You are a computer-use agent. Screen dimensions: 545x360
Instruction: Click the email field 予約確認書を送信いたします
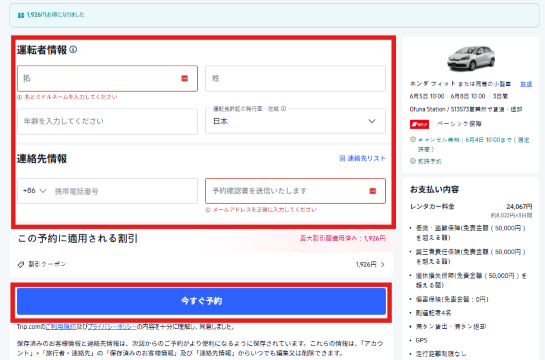click(295, 191)
